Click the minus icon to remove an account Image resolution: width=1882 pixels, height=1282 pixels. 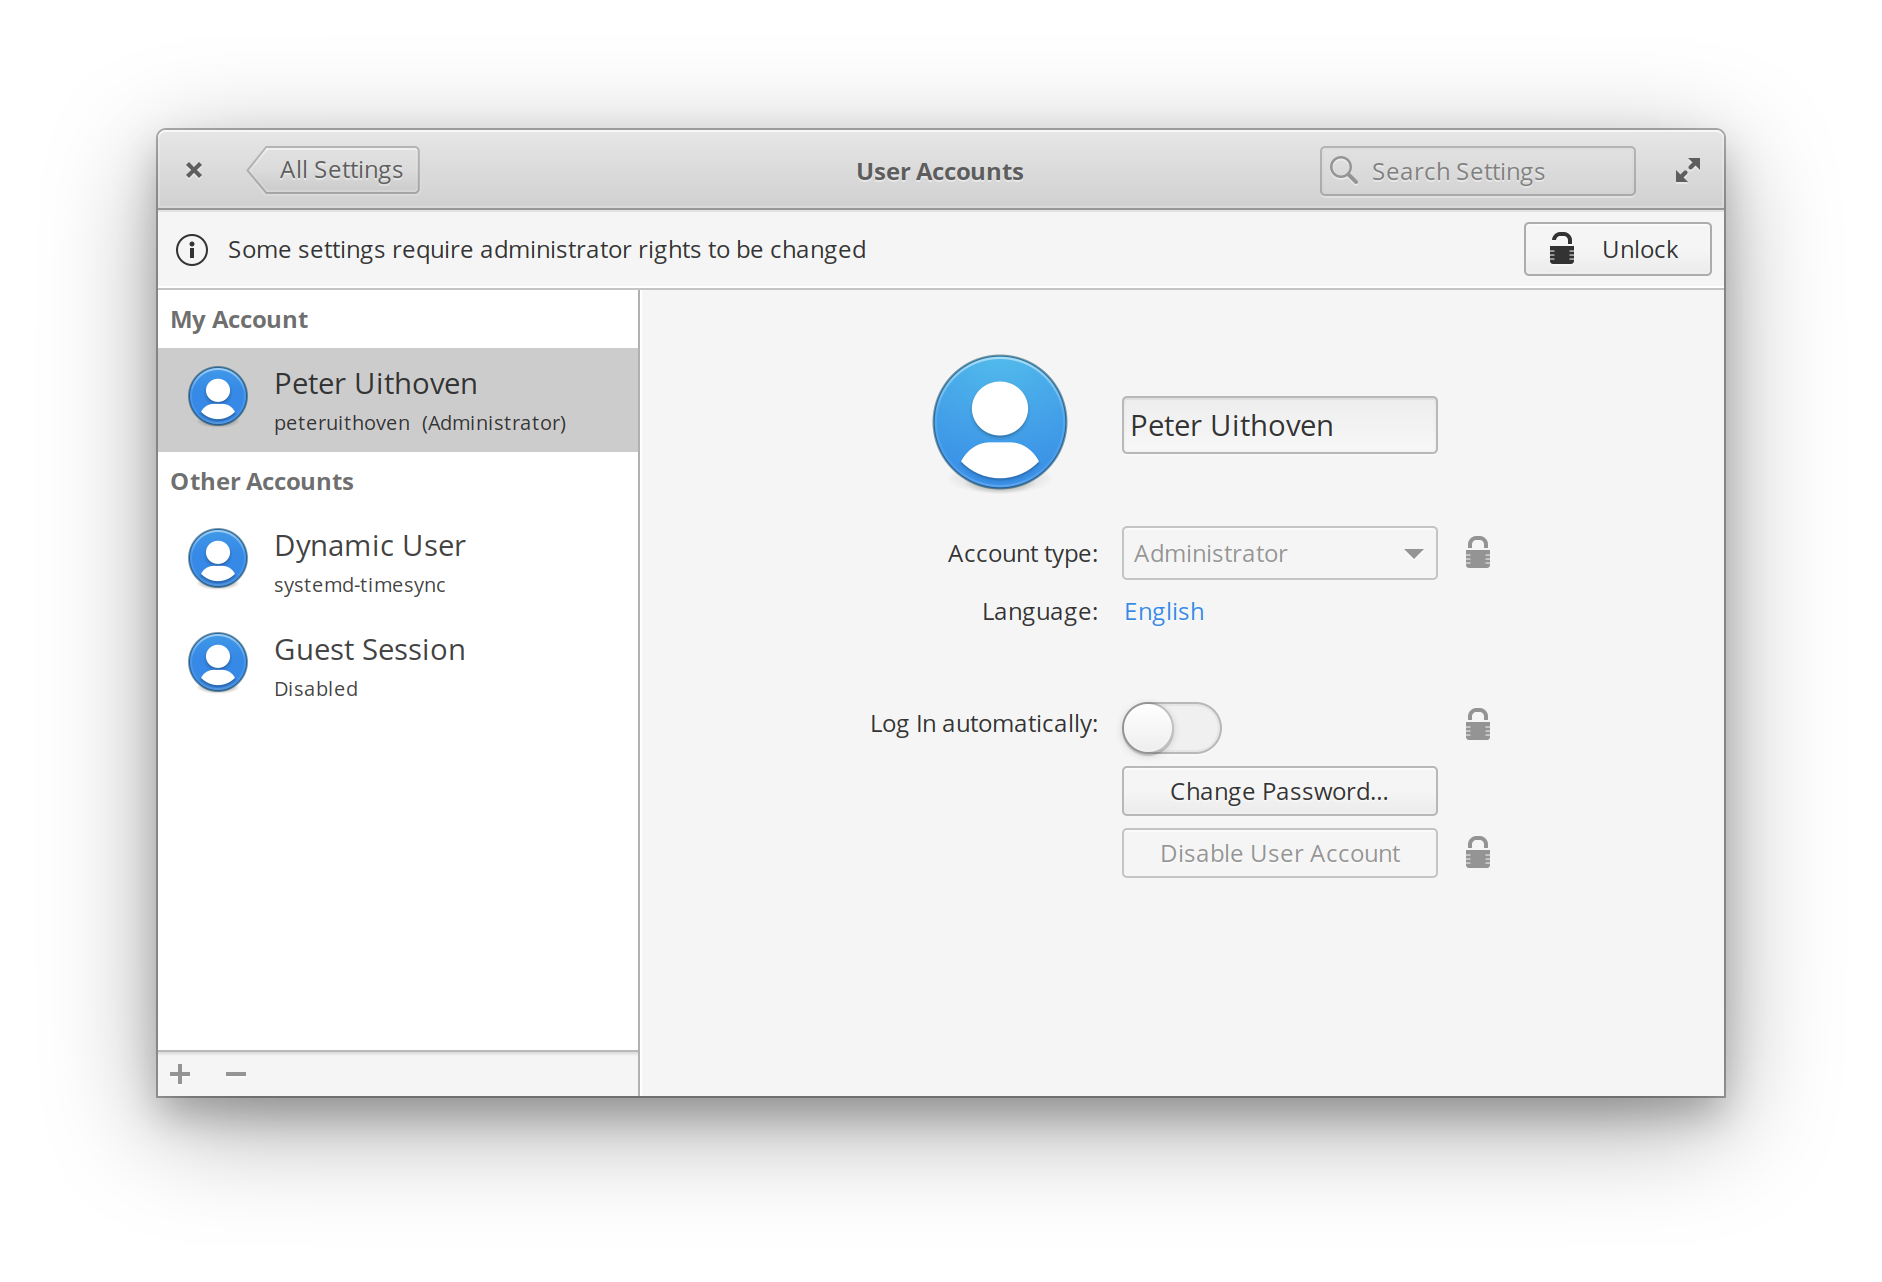[x=235, y=1073]
